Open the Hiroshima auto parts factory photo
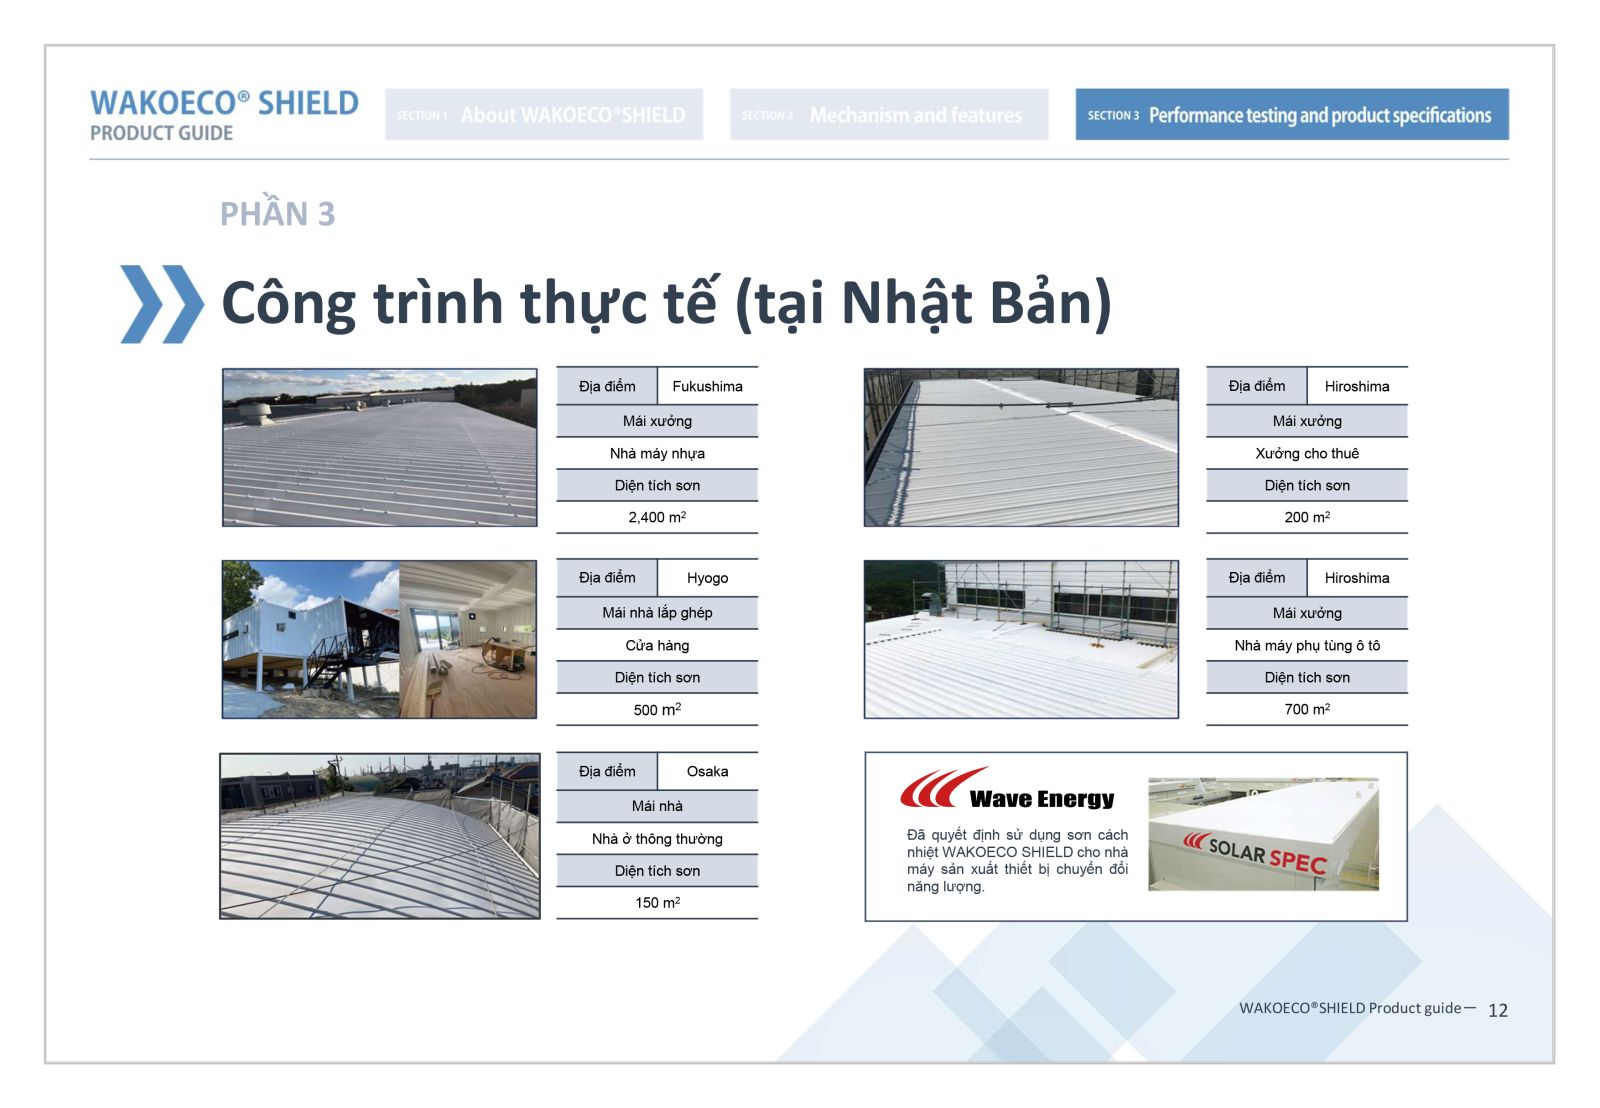Viewport: 1600px width, 1108px height. 1021,640
